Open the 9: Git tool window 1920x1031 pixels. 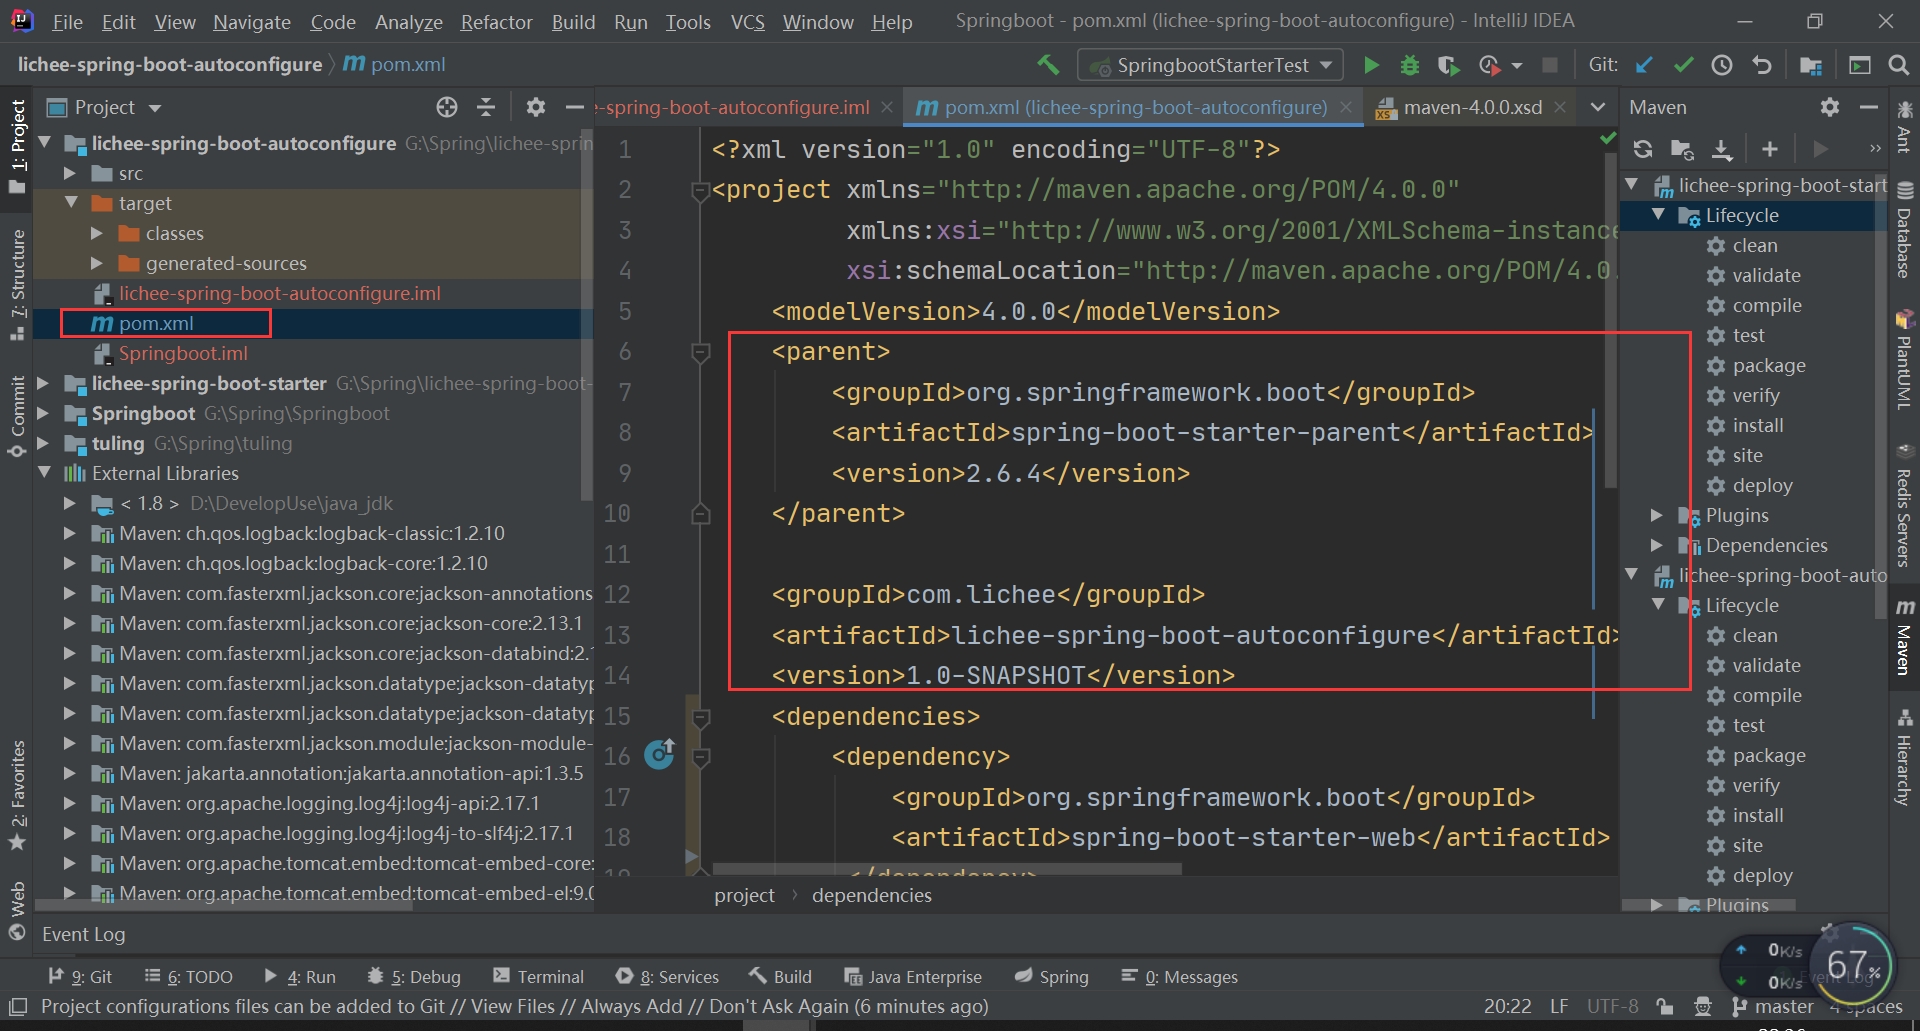tap(80, 977)
